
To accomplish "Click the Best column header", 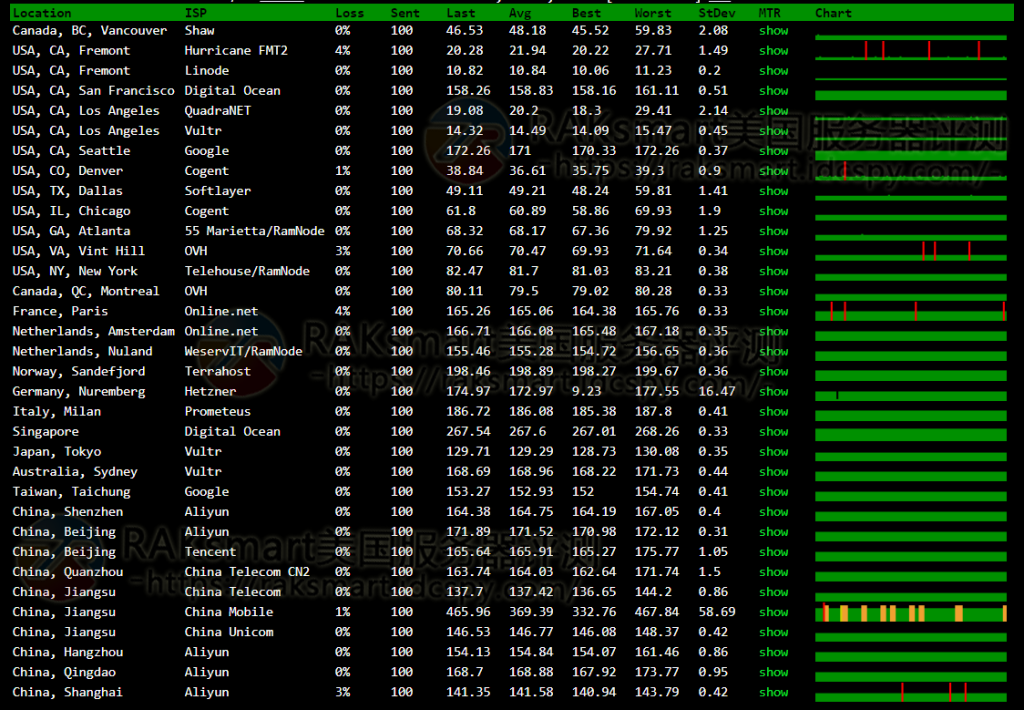I will tap(586, 13).
